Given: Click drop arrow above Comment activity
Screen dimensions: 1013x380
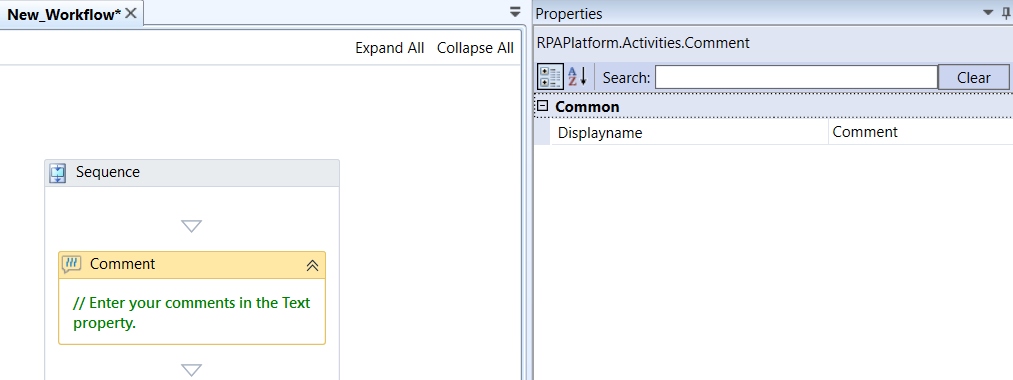Looking at the screenshot, I should click(192, 226).
